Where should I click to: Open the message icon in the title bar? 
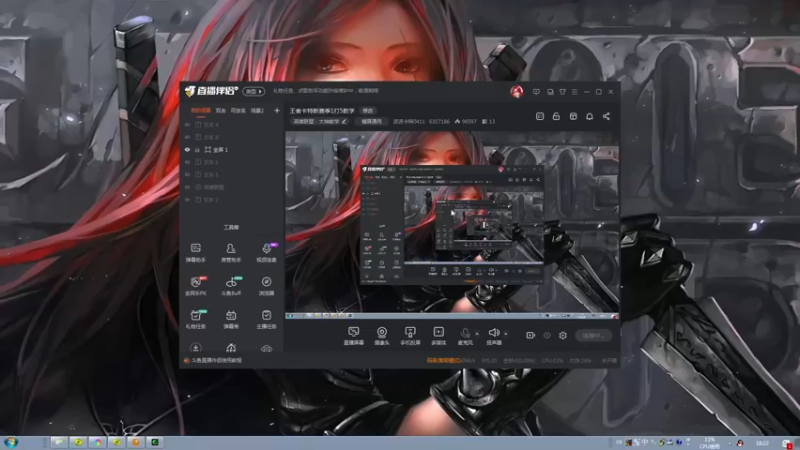536,92
